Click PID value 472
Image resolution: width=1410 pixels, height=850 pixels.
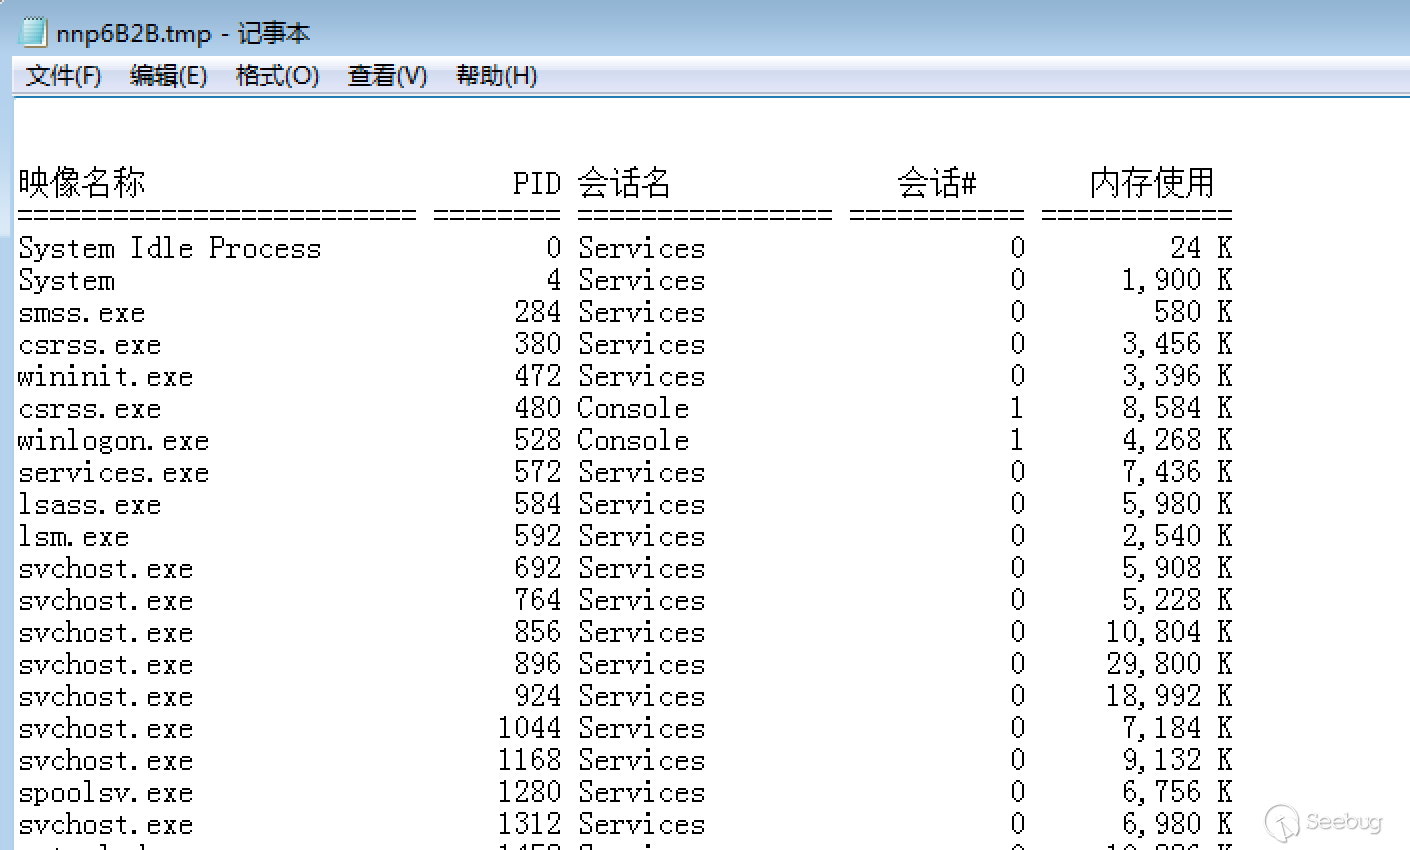(538, 376)
